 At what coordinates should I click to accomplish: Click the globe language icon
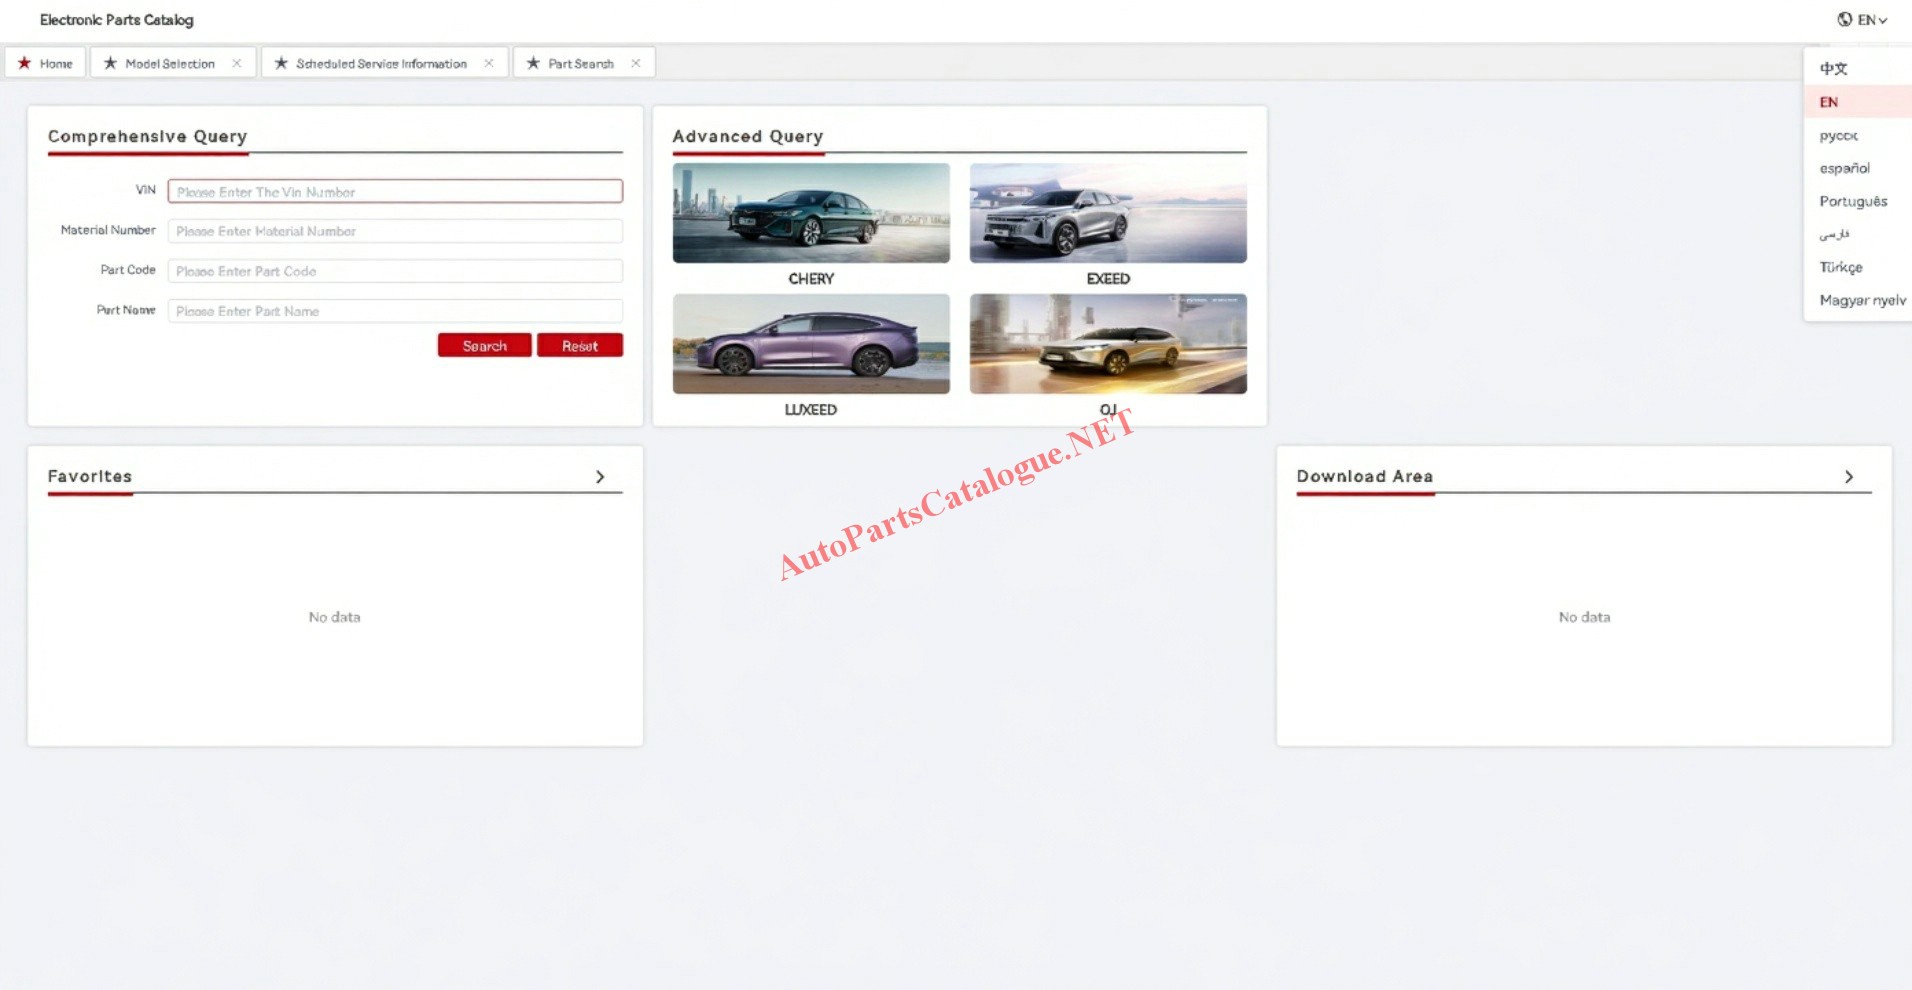pos(1844,19)
